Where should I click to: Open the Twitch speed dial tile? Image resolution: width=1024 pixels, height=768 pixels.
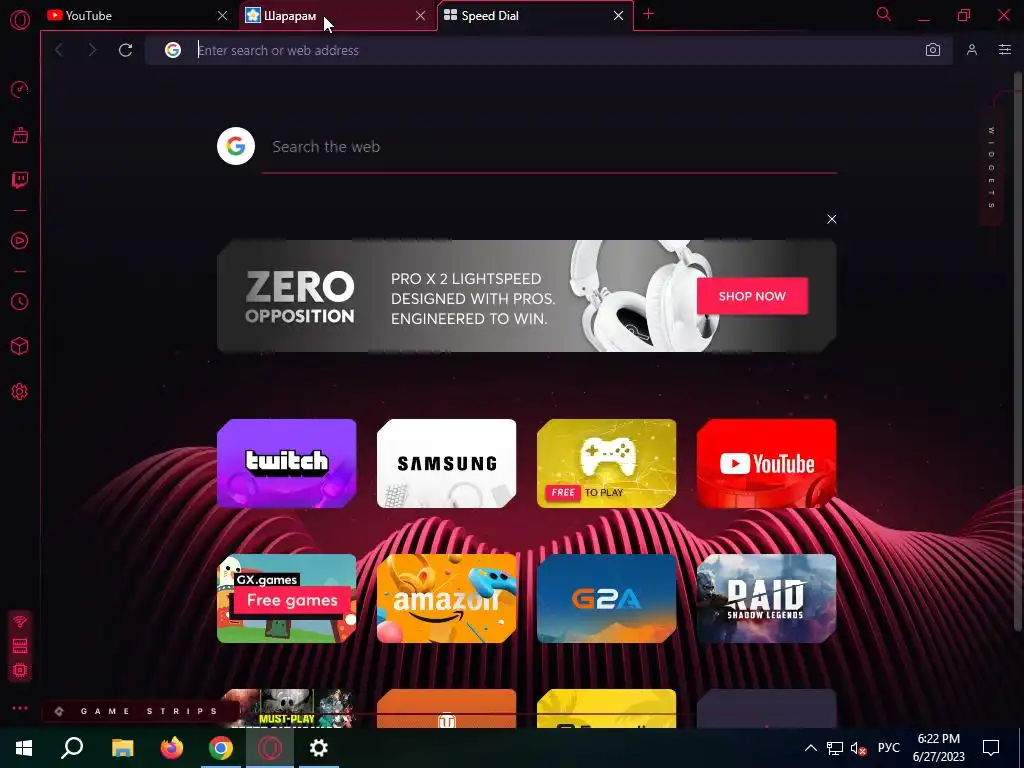point(287,464)
